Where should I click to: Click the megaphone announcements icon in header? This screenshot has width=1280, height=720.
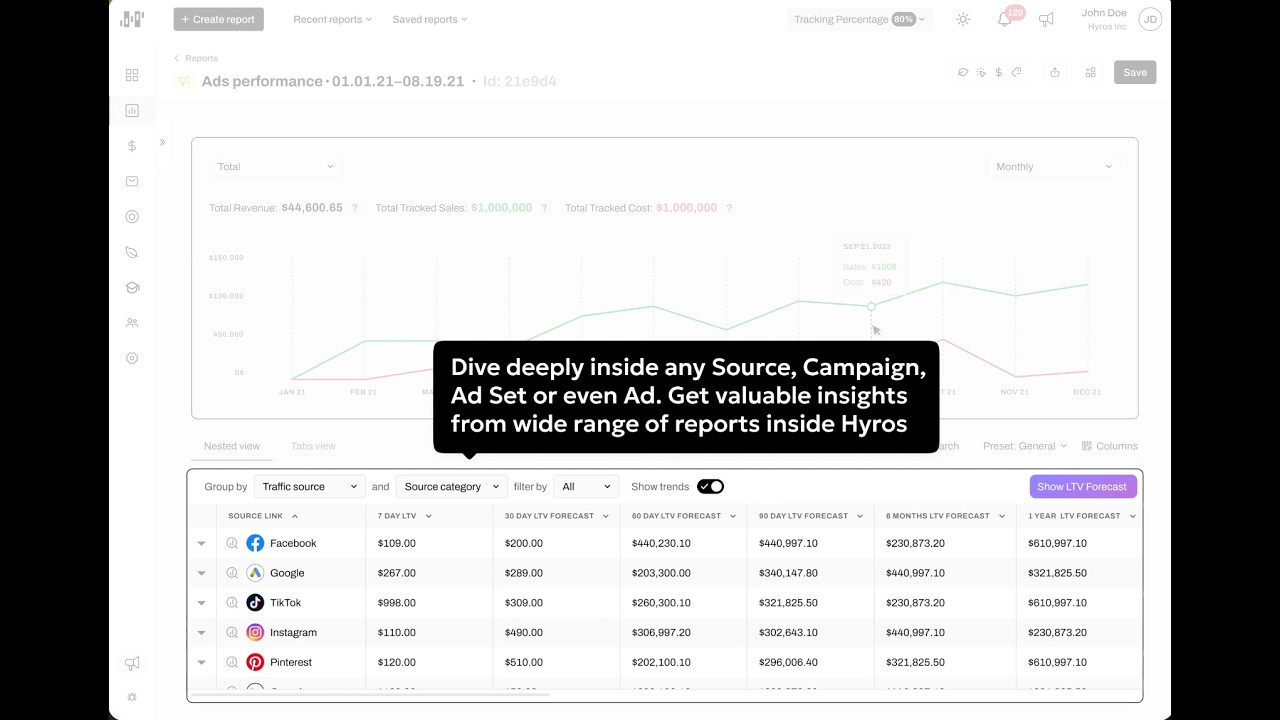(1046, 19)
